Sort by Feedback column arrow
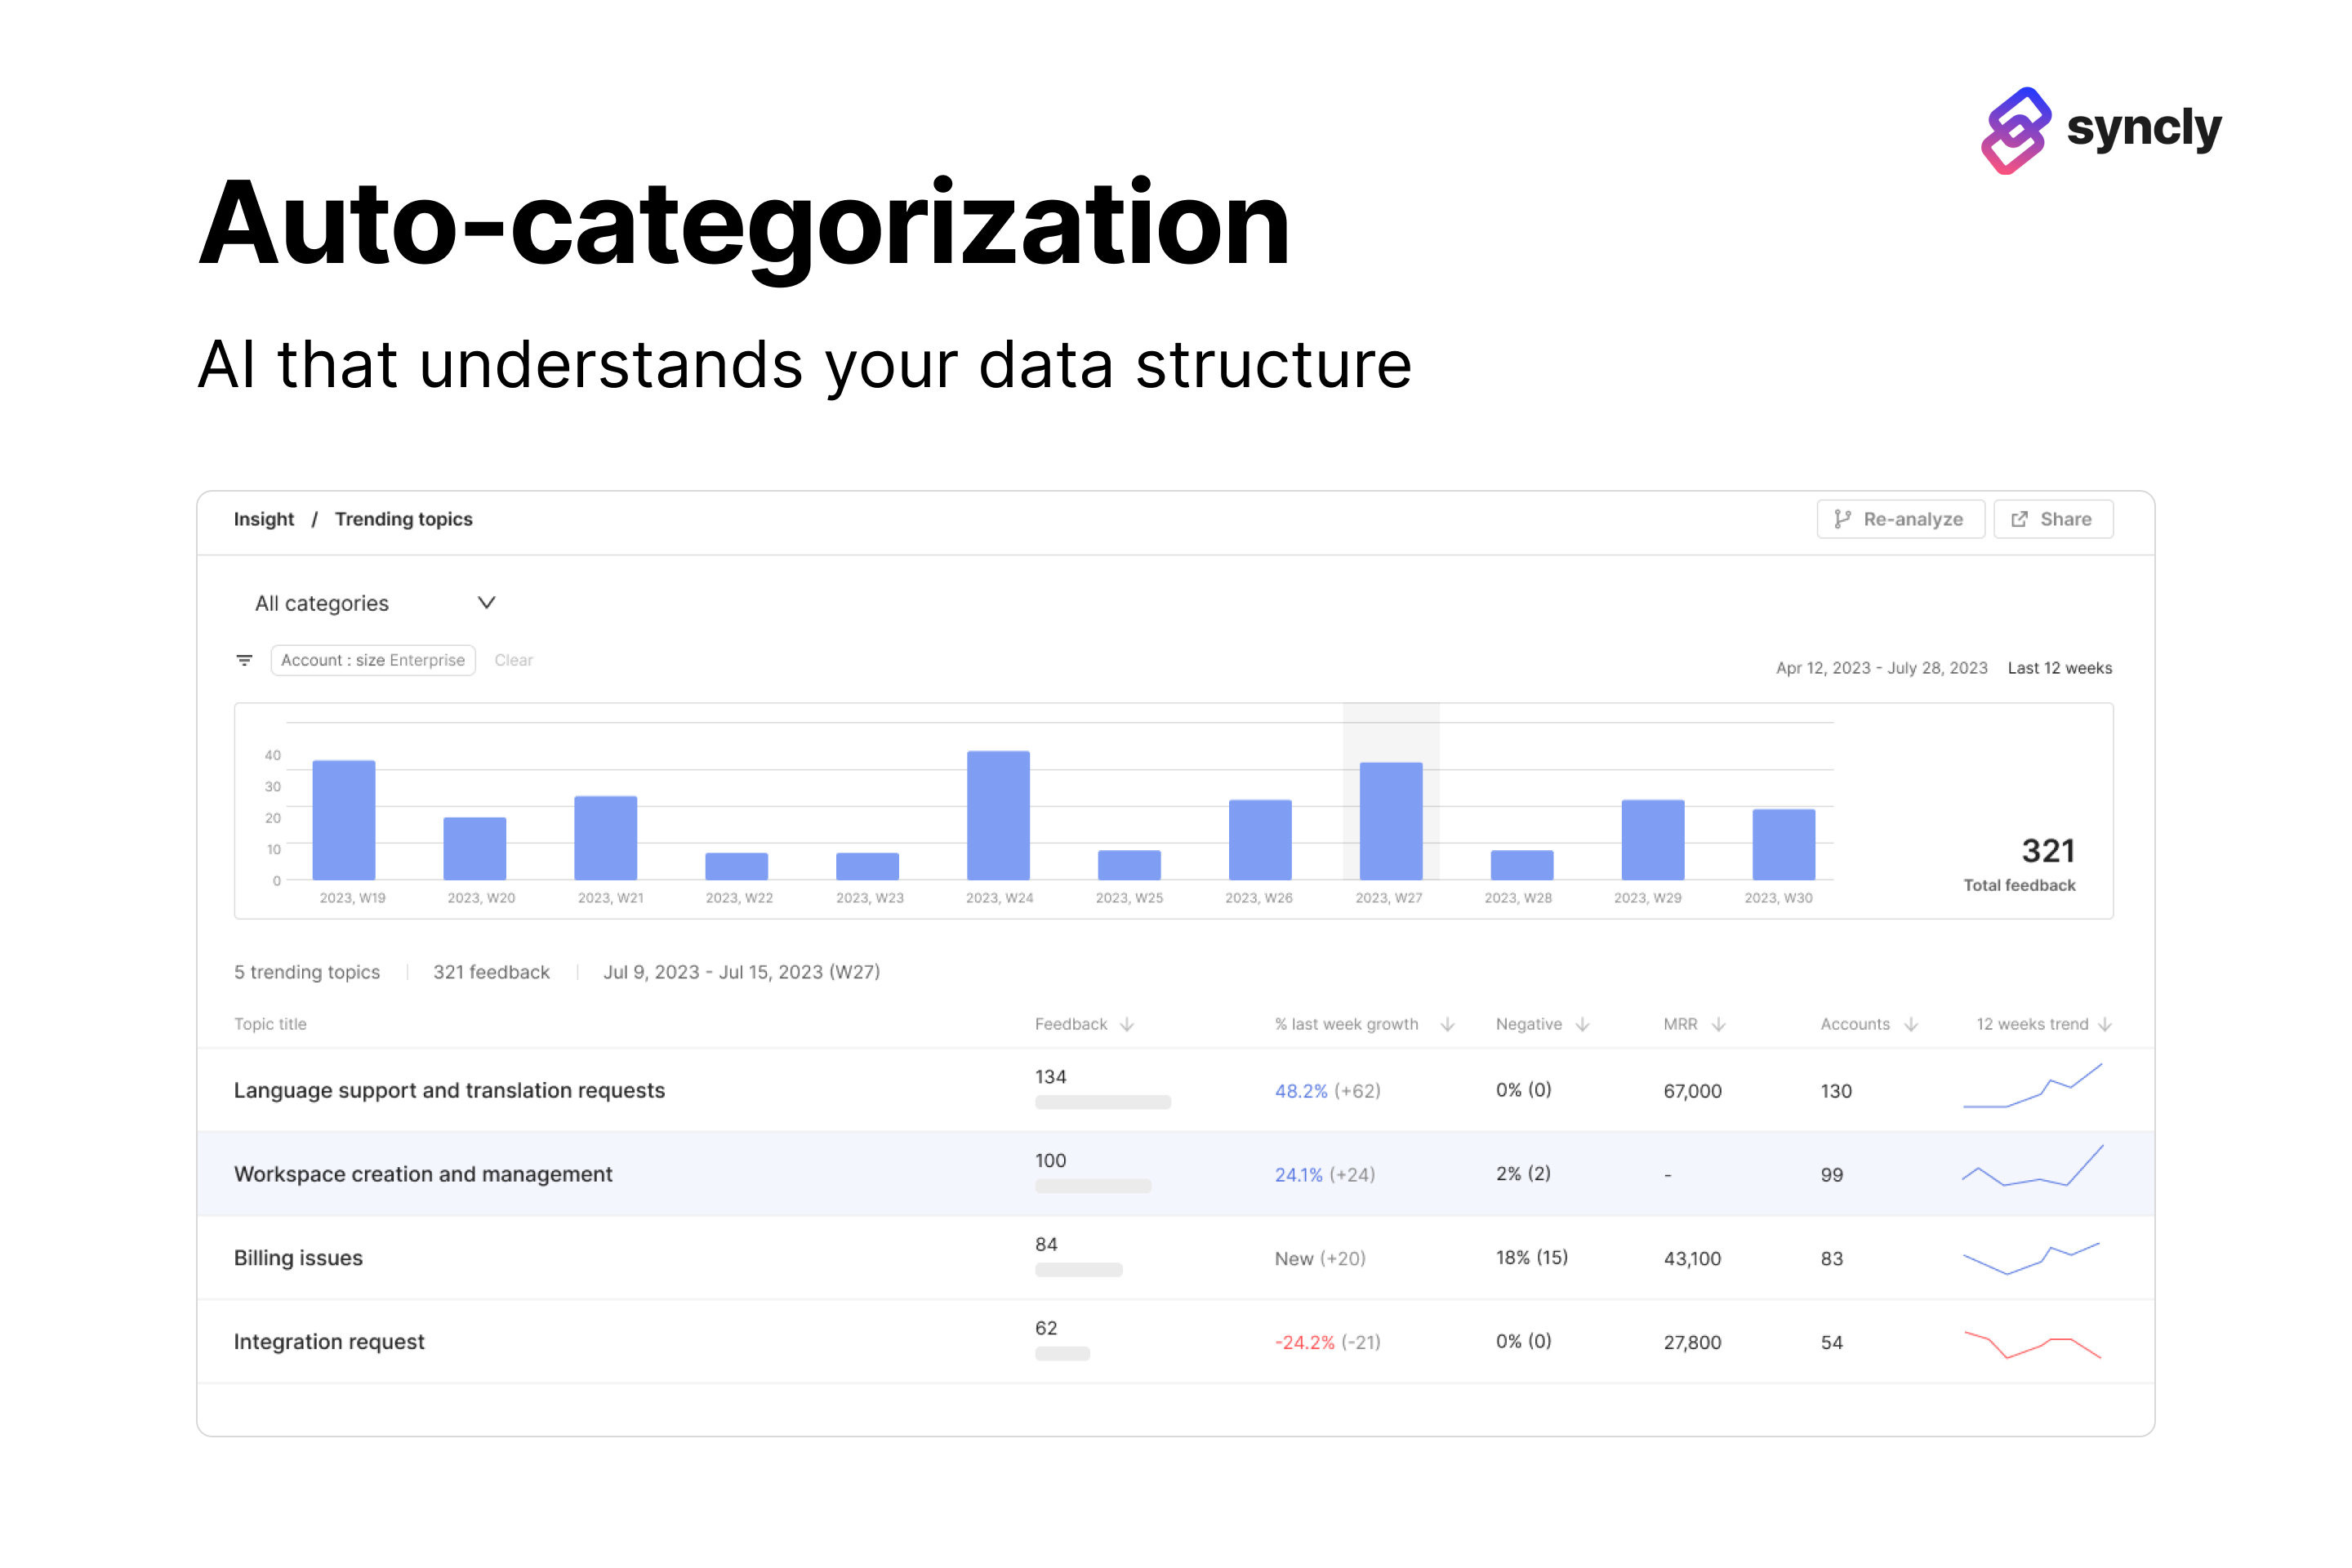Viewport: 2352px width, 1568px height. [x=1127, y=1024]
